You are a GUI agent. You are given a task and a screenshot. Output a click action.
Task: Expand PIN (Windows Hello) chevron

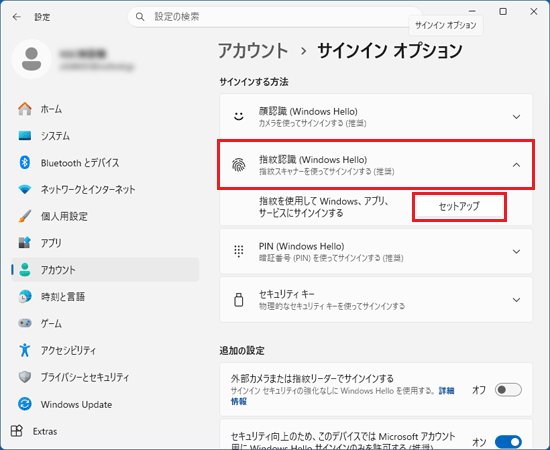point(516,251)
